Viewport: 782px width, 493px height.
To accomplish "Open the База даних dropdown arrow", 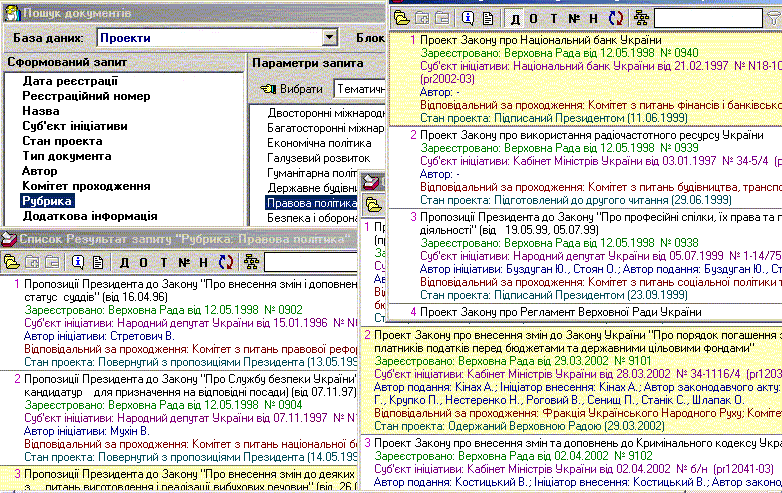I will tap(330, 38).
